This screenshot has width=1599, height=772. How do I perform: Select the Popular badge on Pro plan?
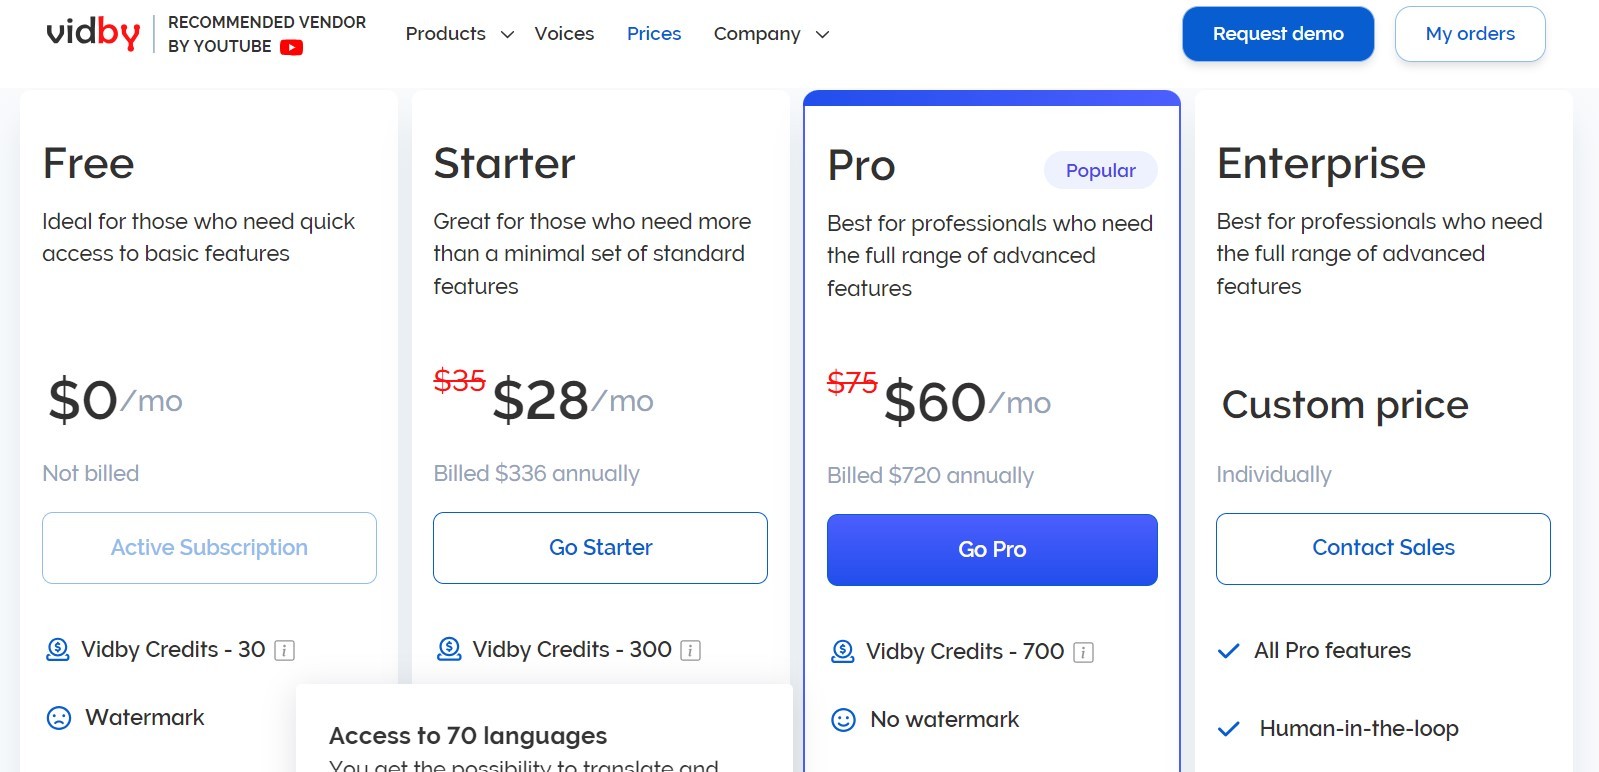point(1100,170)
